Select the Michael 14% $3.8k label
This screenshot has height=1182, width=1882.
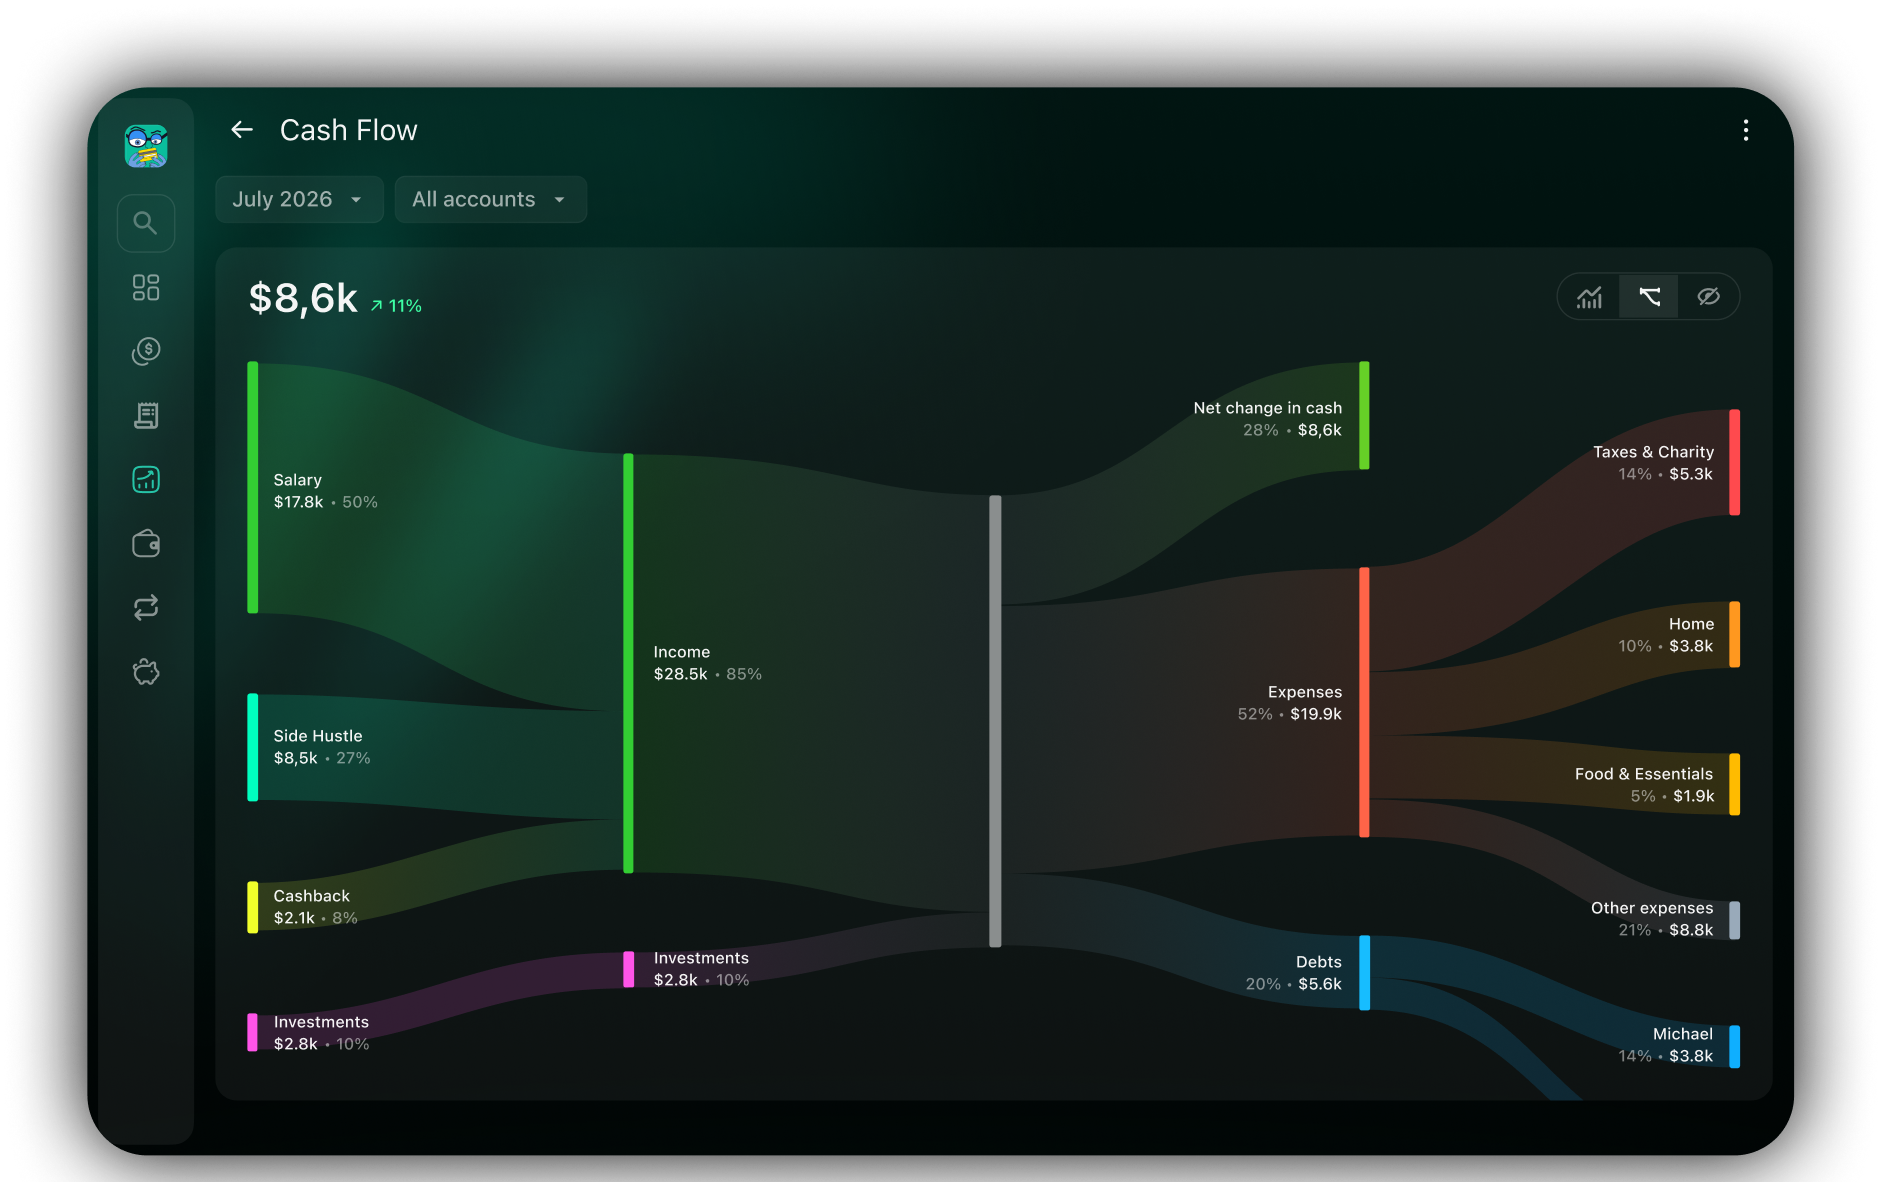tap(1666, 1045)
